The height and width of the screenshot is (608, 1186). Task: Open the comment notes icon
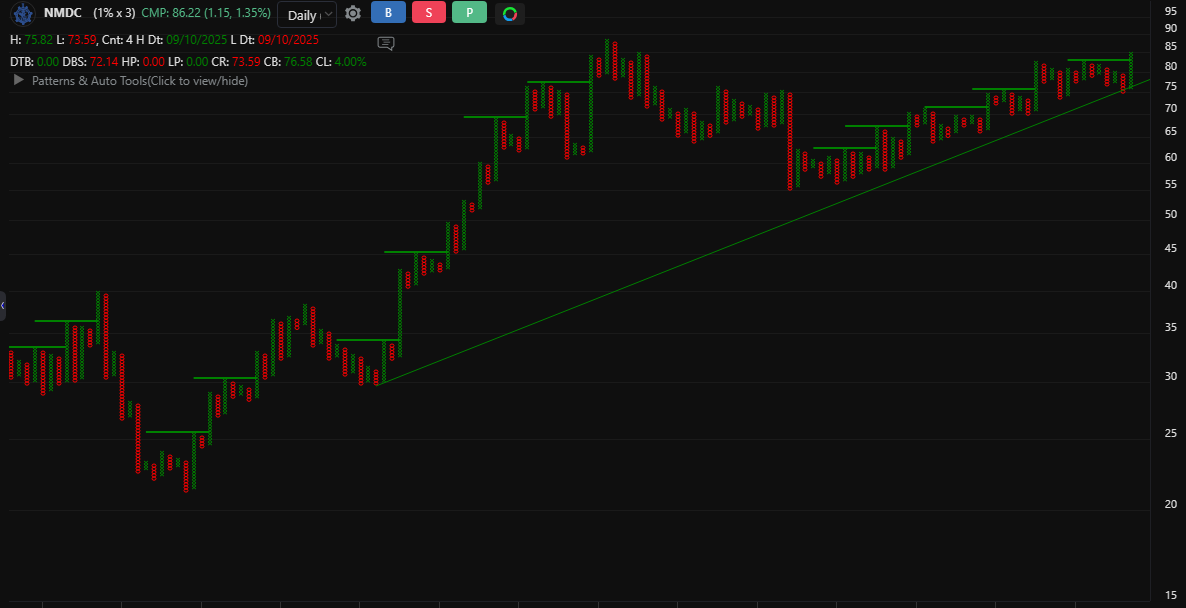click(x=386, y=43)
